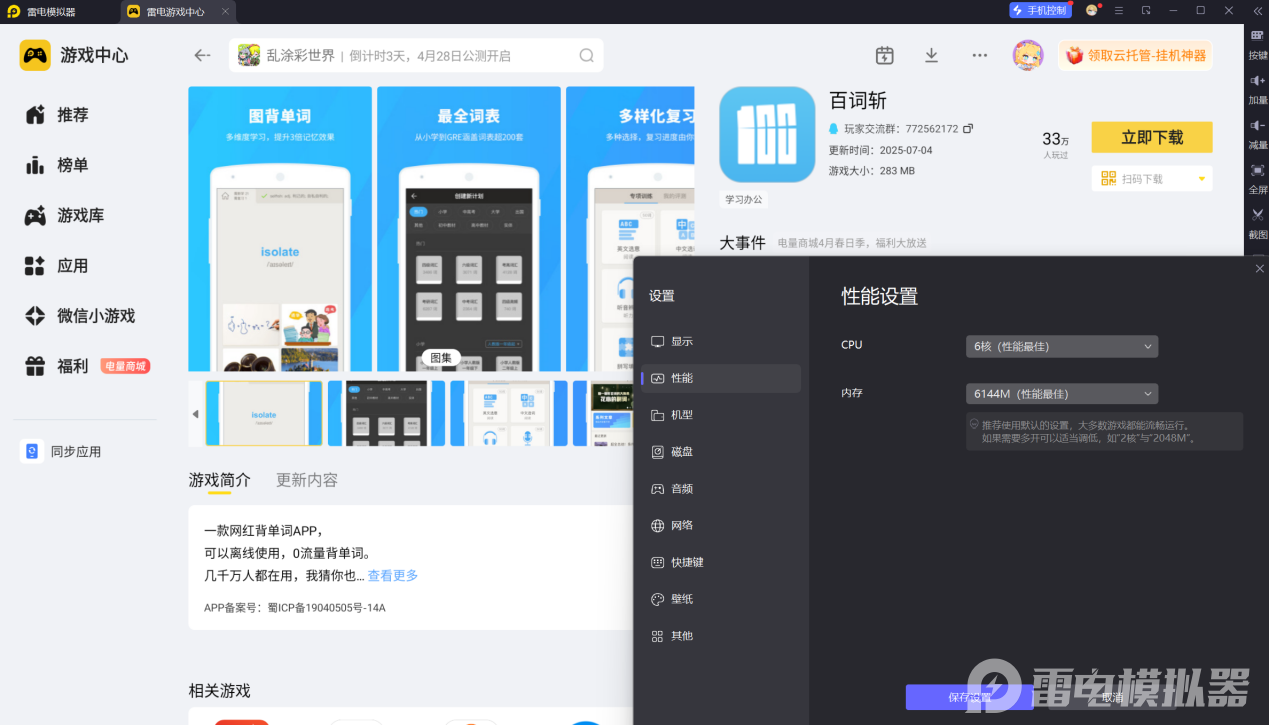1269x725 pixels.
Task: Select 机型 in settings menu
Action: 720,415
